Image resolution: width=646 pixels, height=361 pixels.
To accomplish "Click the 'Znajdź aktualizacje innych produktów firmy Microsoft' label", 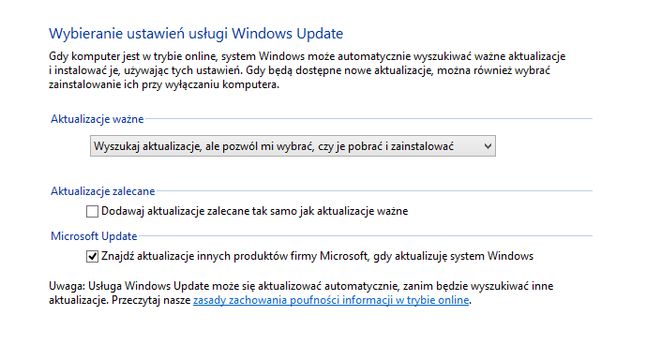I will coord(317,256).
